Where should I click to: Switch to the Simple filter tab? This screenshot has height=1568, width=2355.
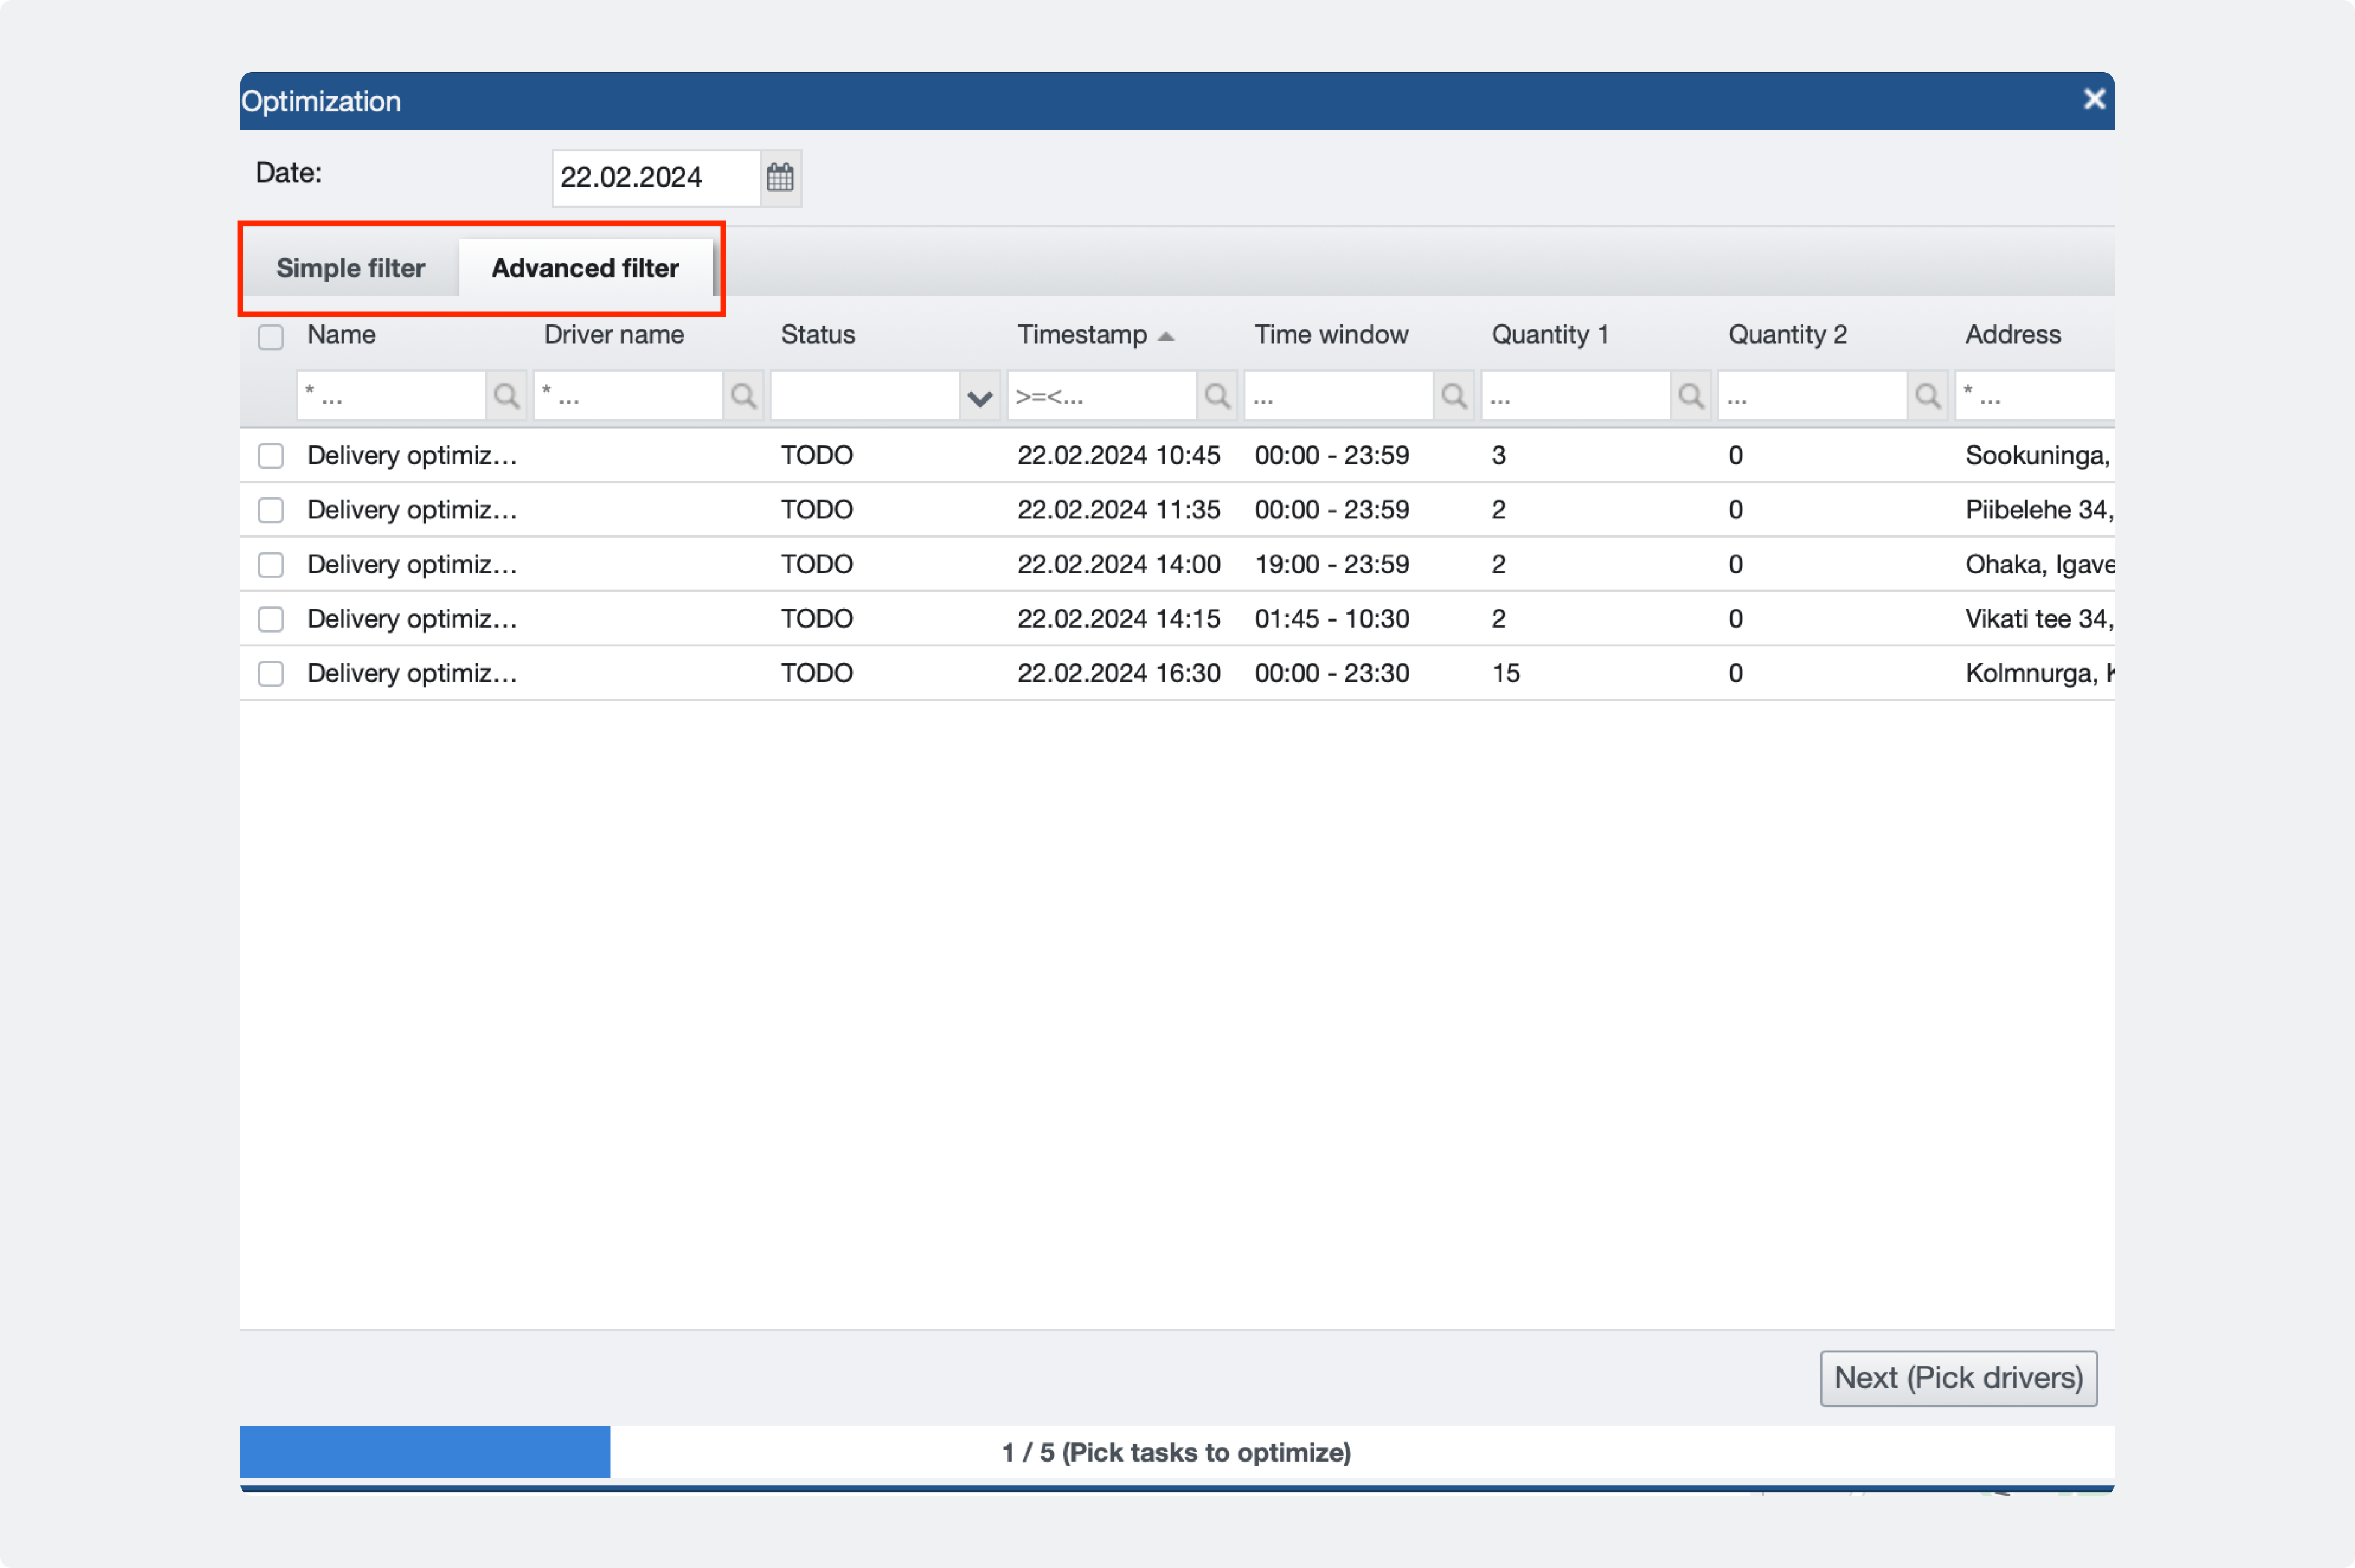349,268
